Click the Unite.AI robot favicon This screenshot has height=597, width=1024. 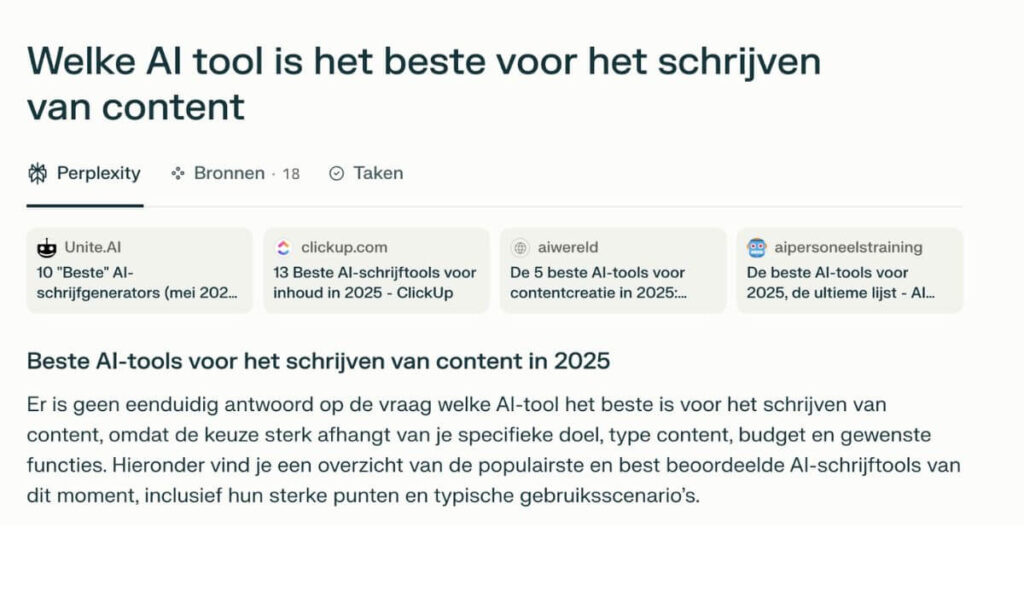point(46,247)
